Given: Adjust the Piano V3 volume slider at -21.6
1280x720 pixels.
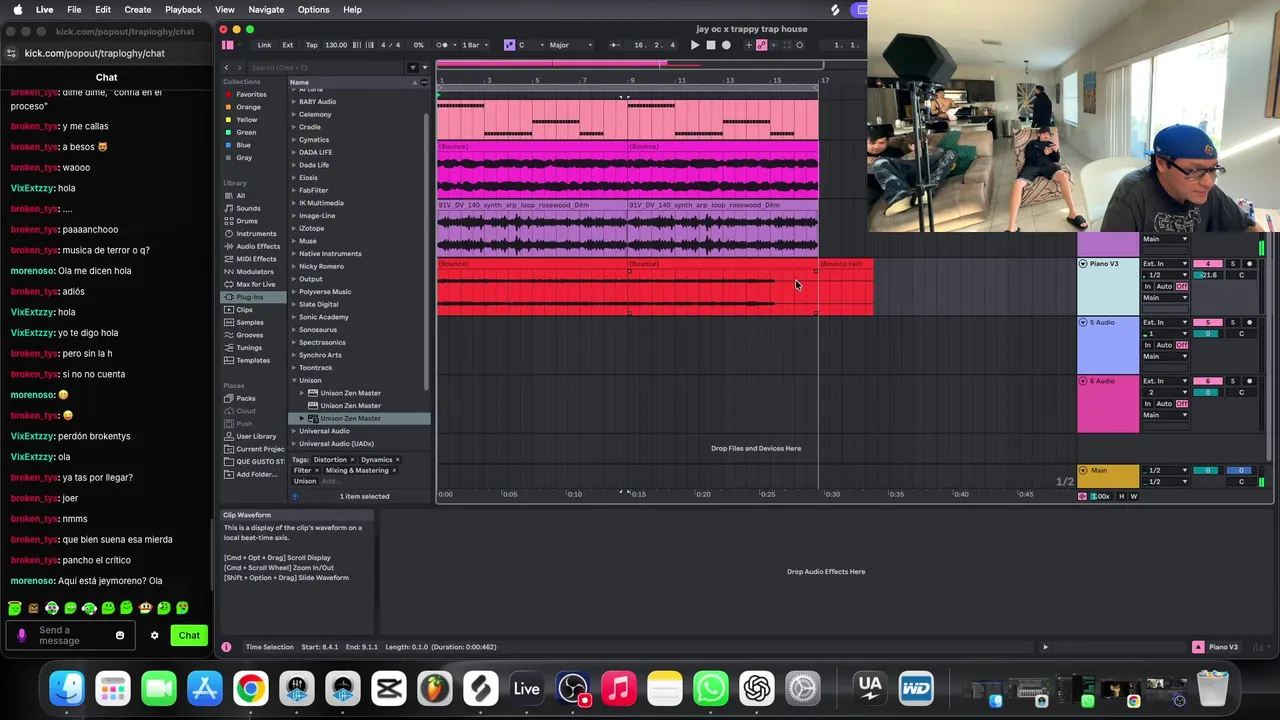Looking at the screenshot, I should [1208, 275].
